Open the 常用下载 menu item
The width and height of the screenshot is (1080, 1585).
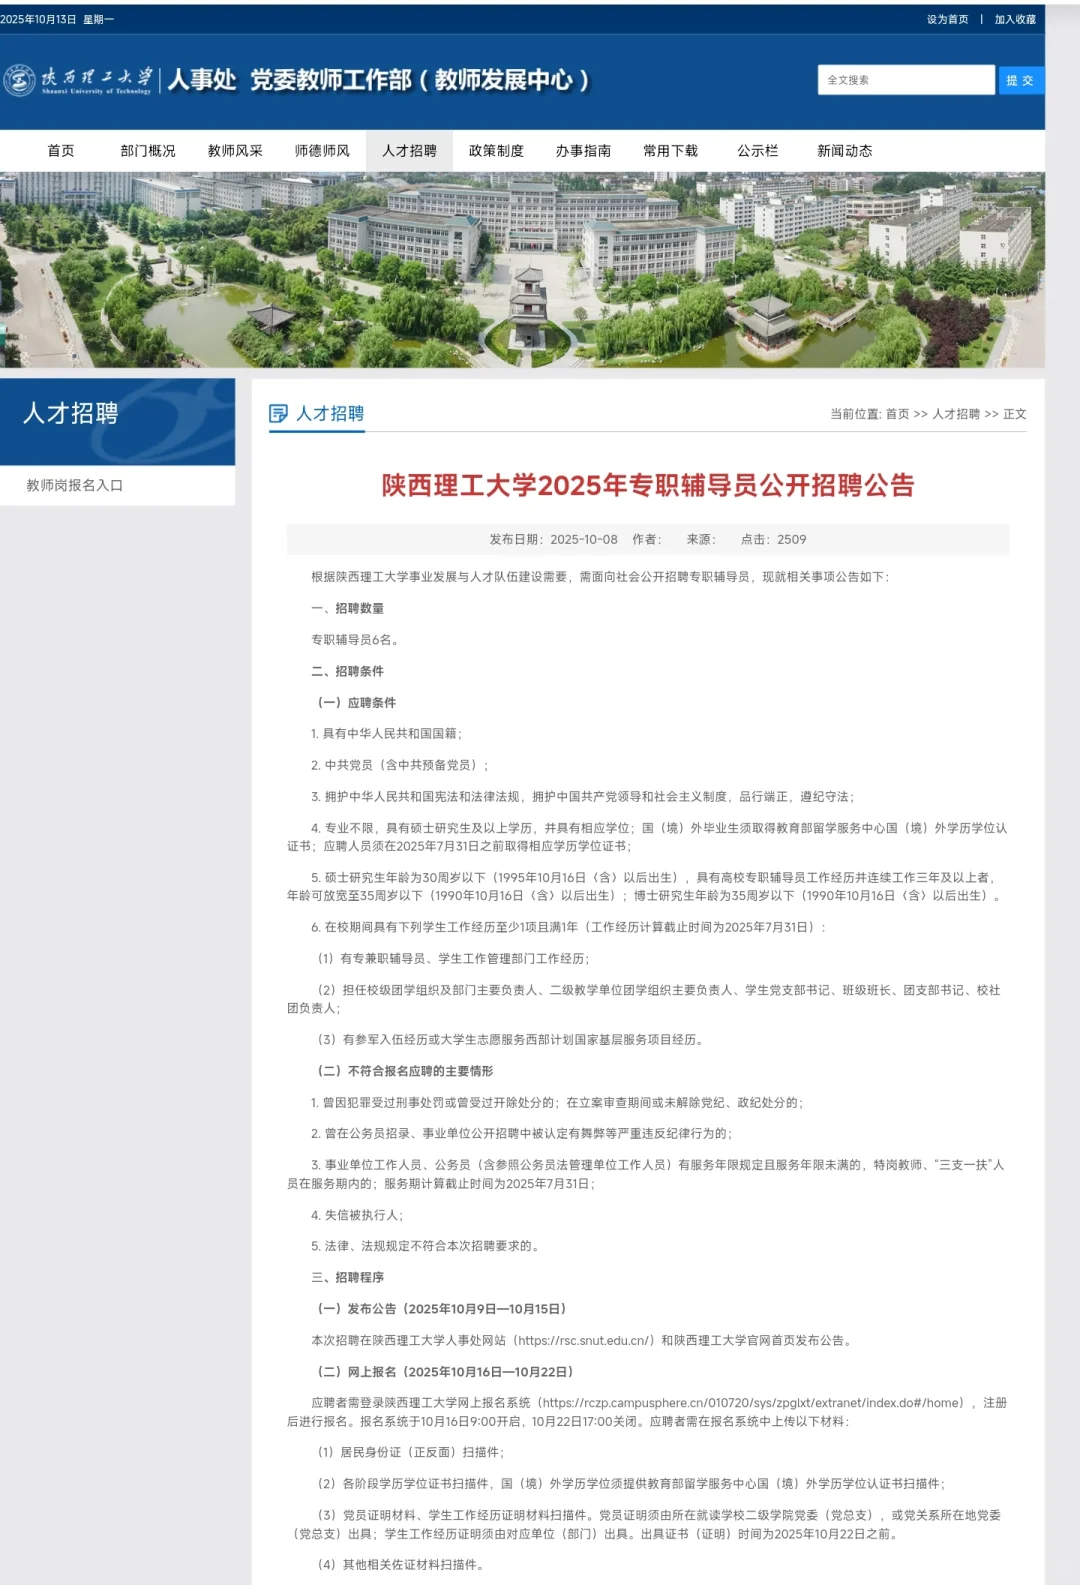(x=670, y=151)
